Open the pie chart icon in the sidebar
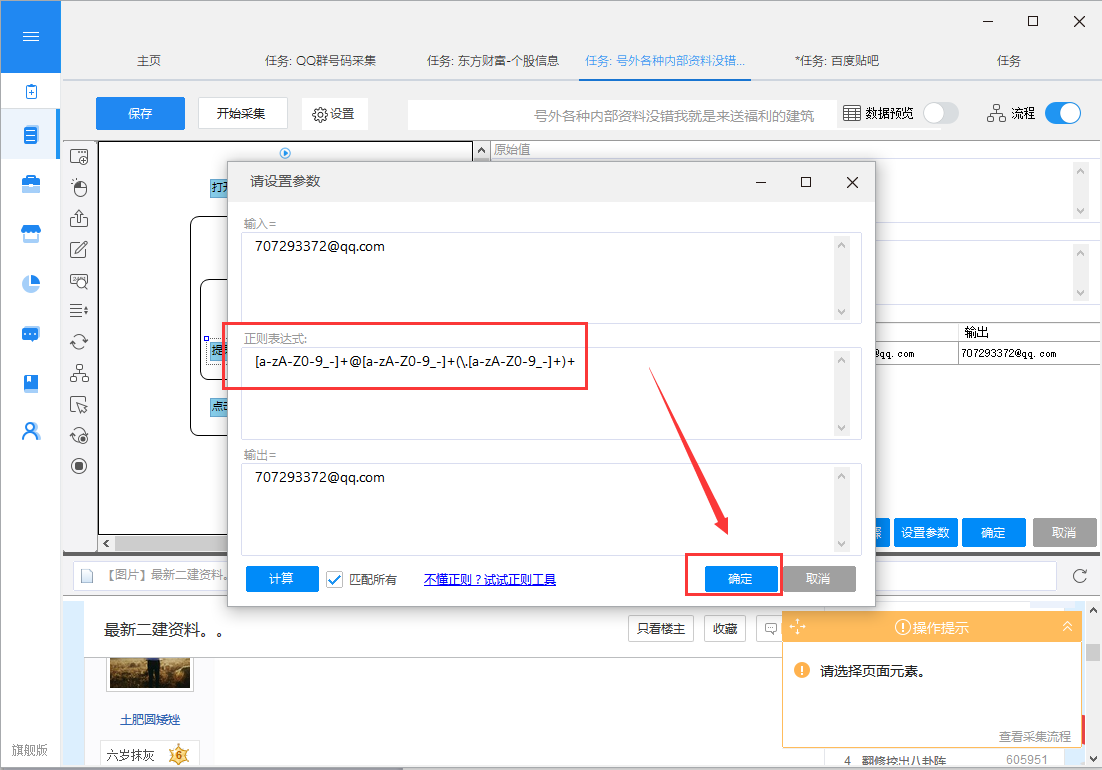This screenshot has width=1102, height=770. point(30,284)
